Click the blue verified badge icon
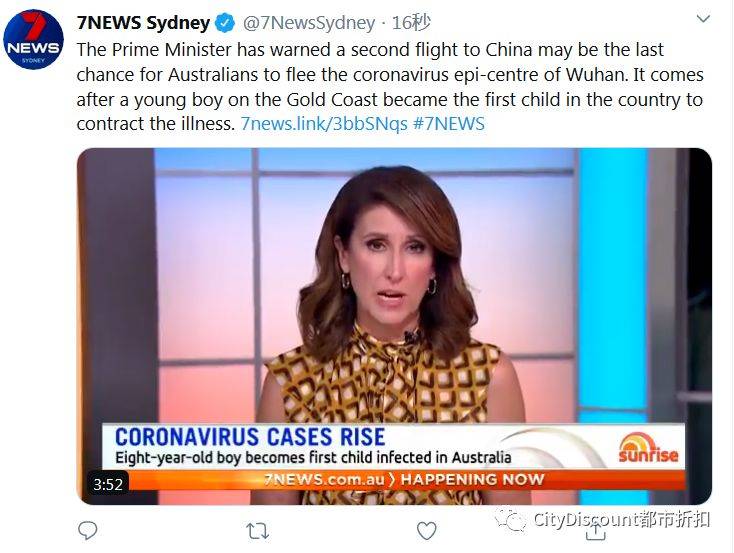This screenshot has width=734, height=553. click(225, 23)
